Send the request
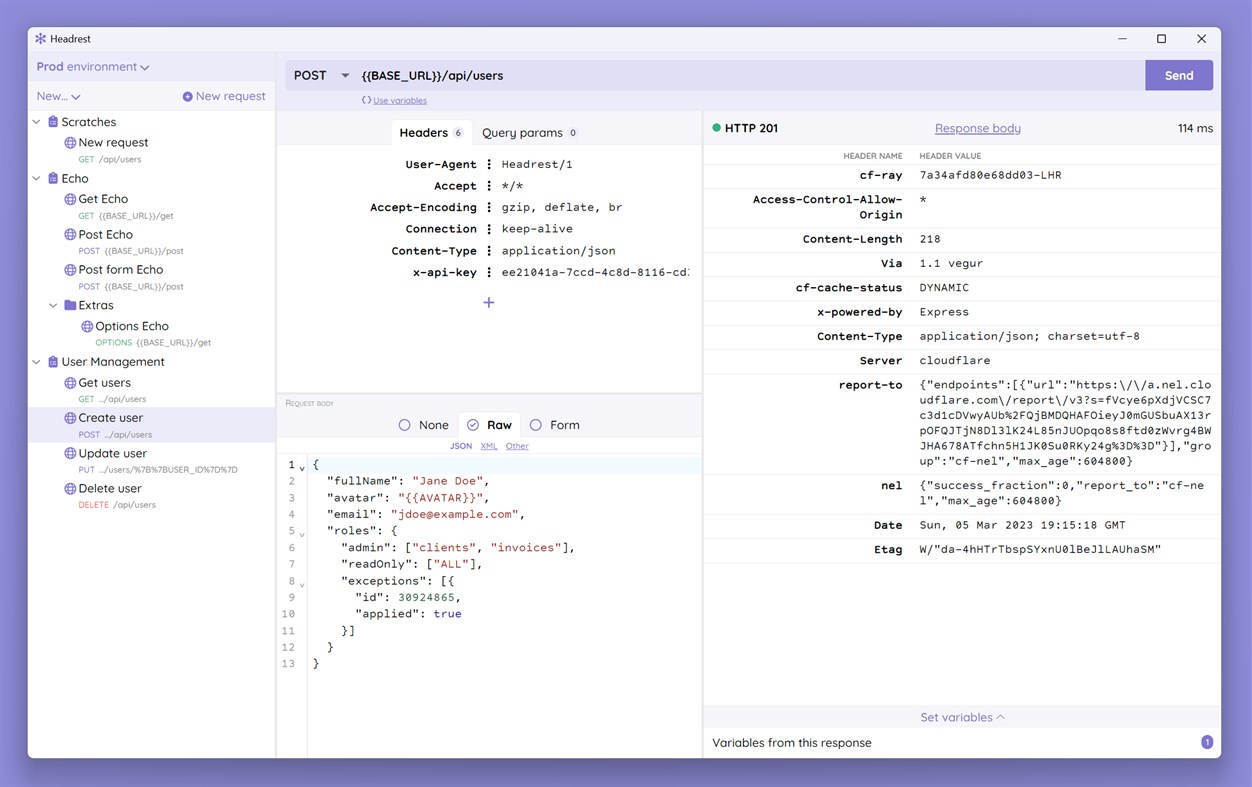 1179,76
